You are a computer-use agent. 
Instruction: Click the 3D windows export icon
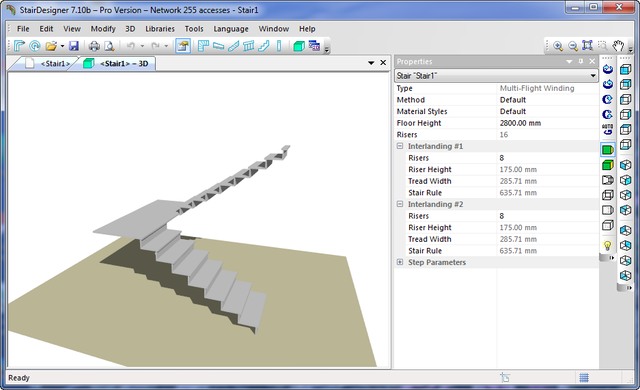click(314, 46)
